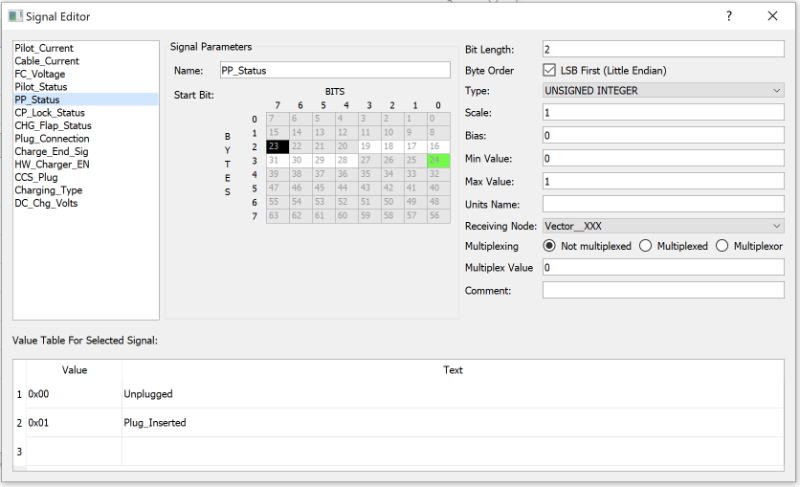Choose the Multiplexor radio option

tap(723, 245)
